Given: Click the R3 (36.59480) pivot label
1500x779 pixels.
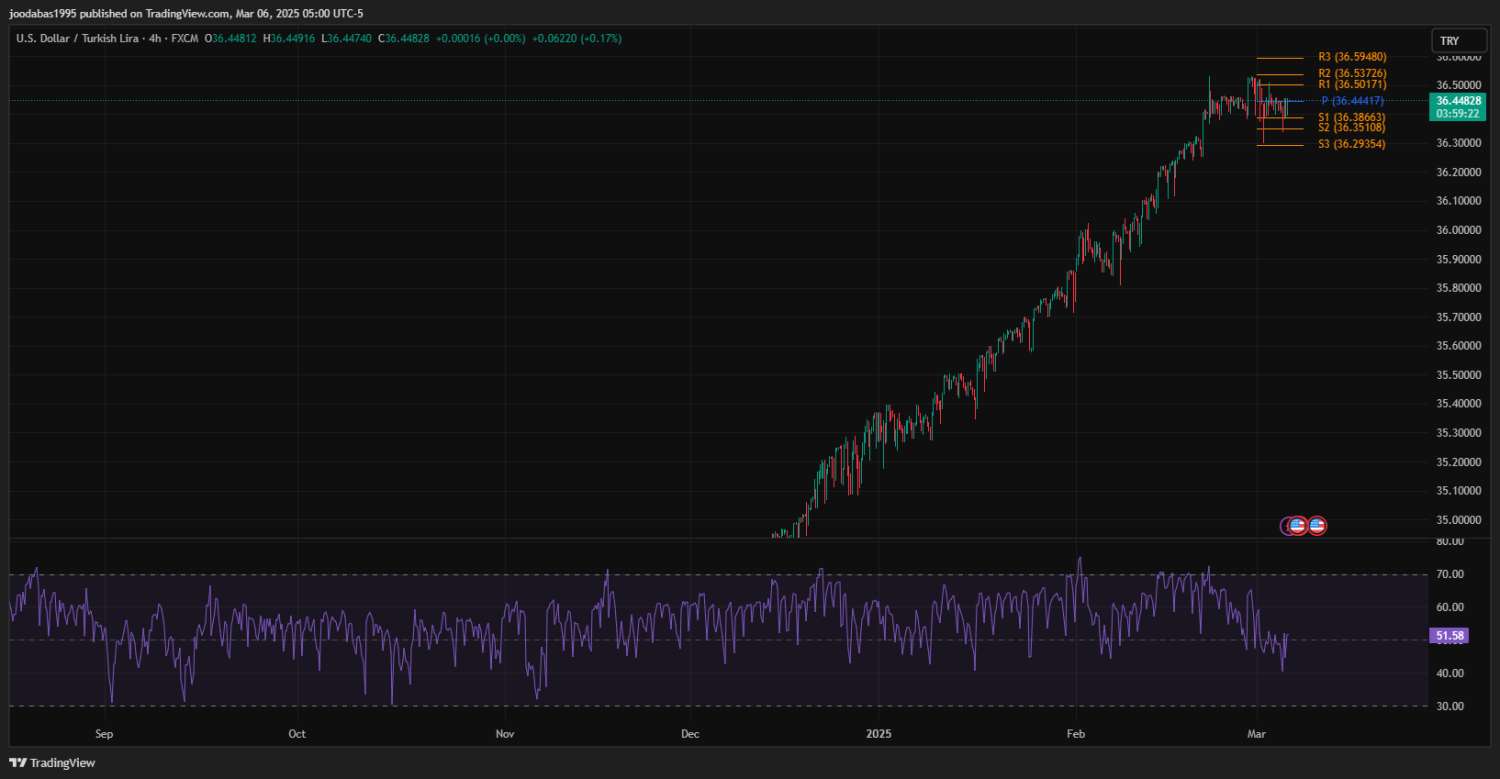Looking at the screenshot, I should click(1352, 57).
